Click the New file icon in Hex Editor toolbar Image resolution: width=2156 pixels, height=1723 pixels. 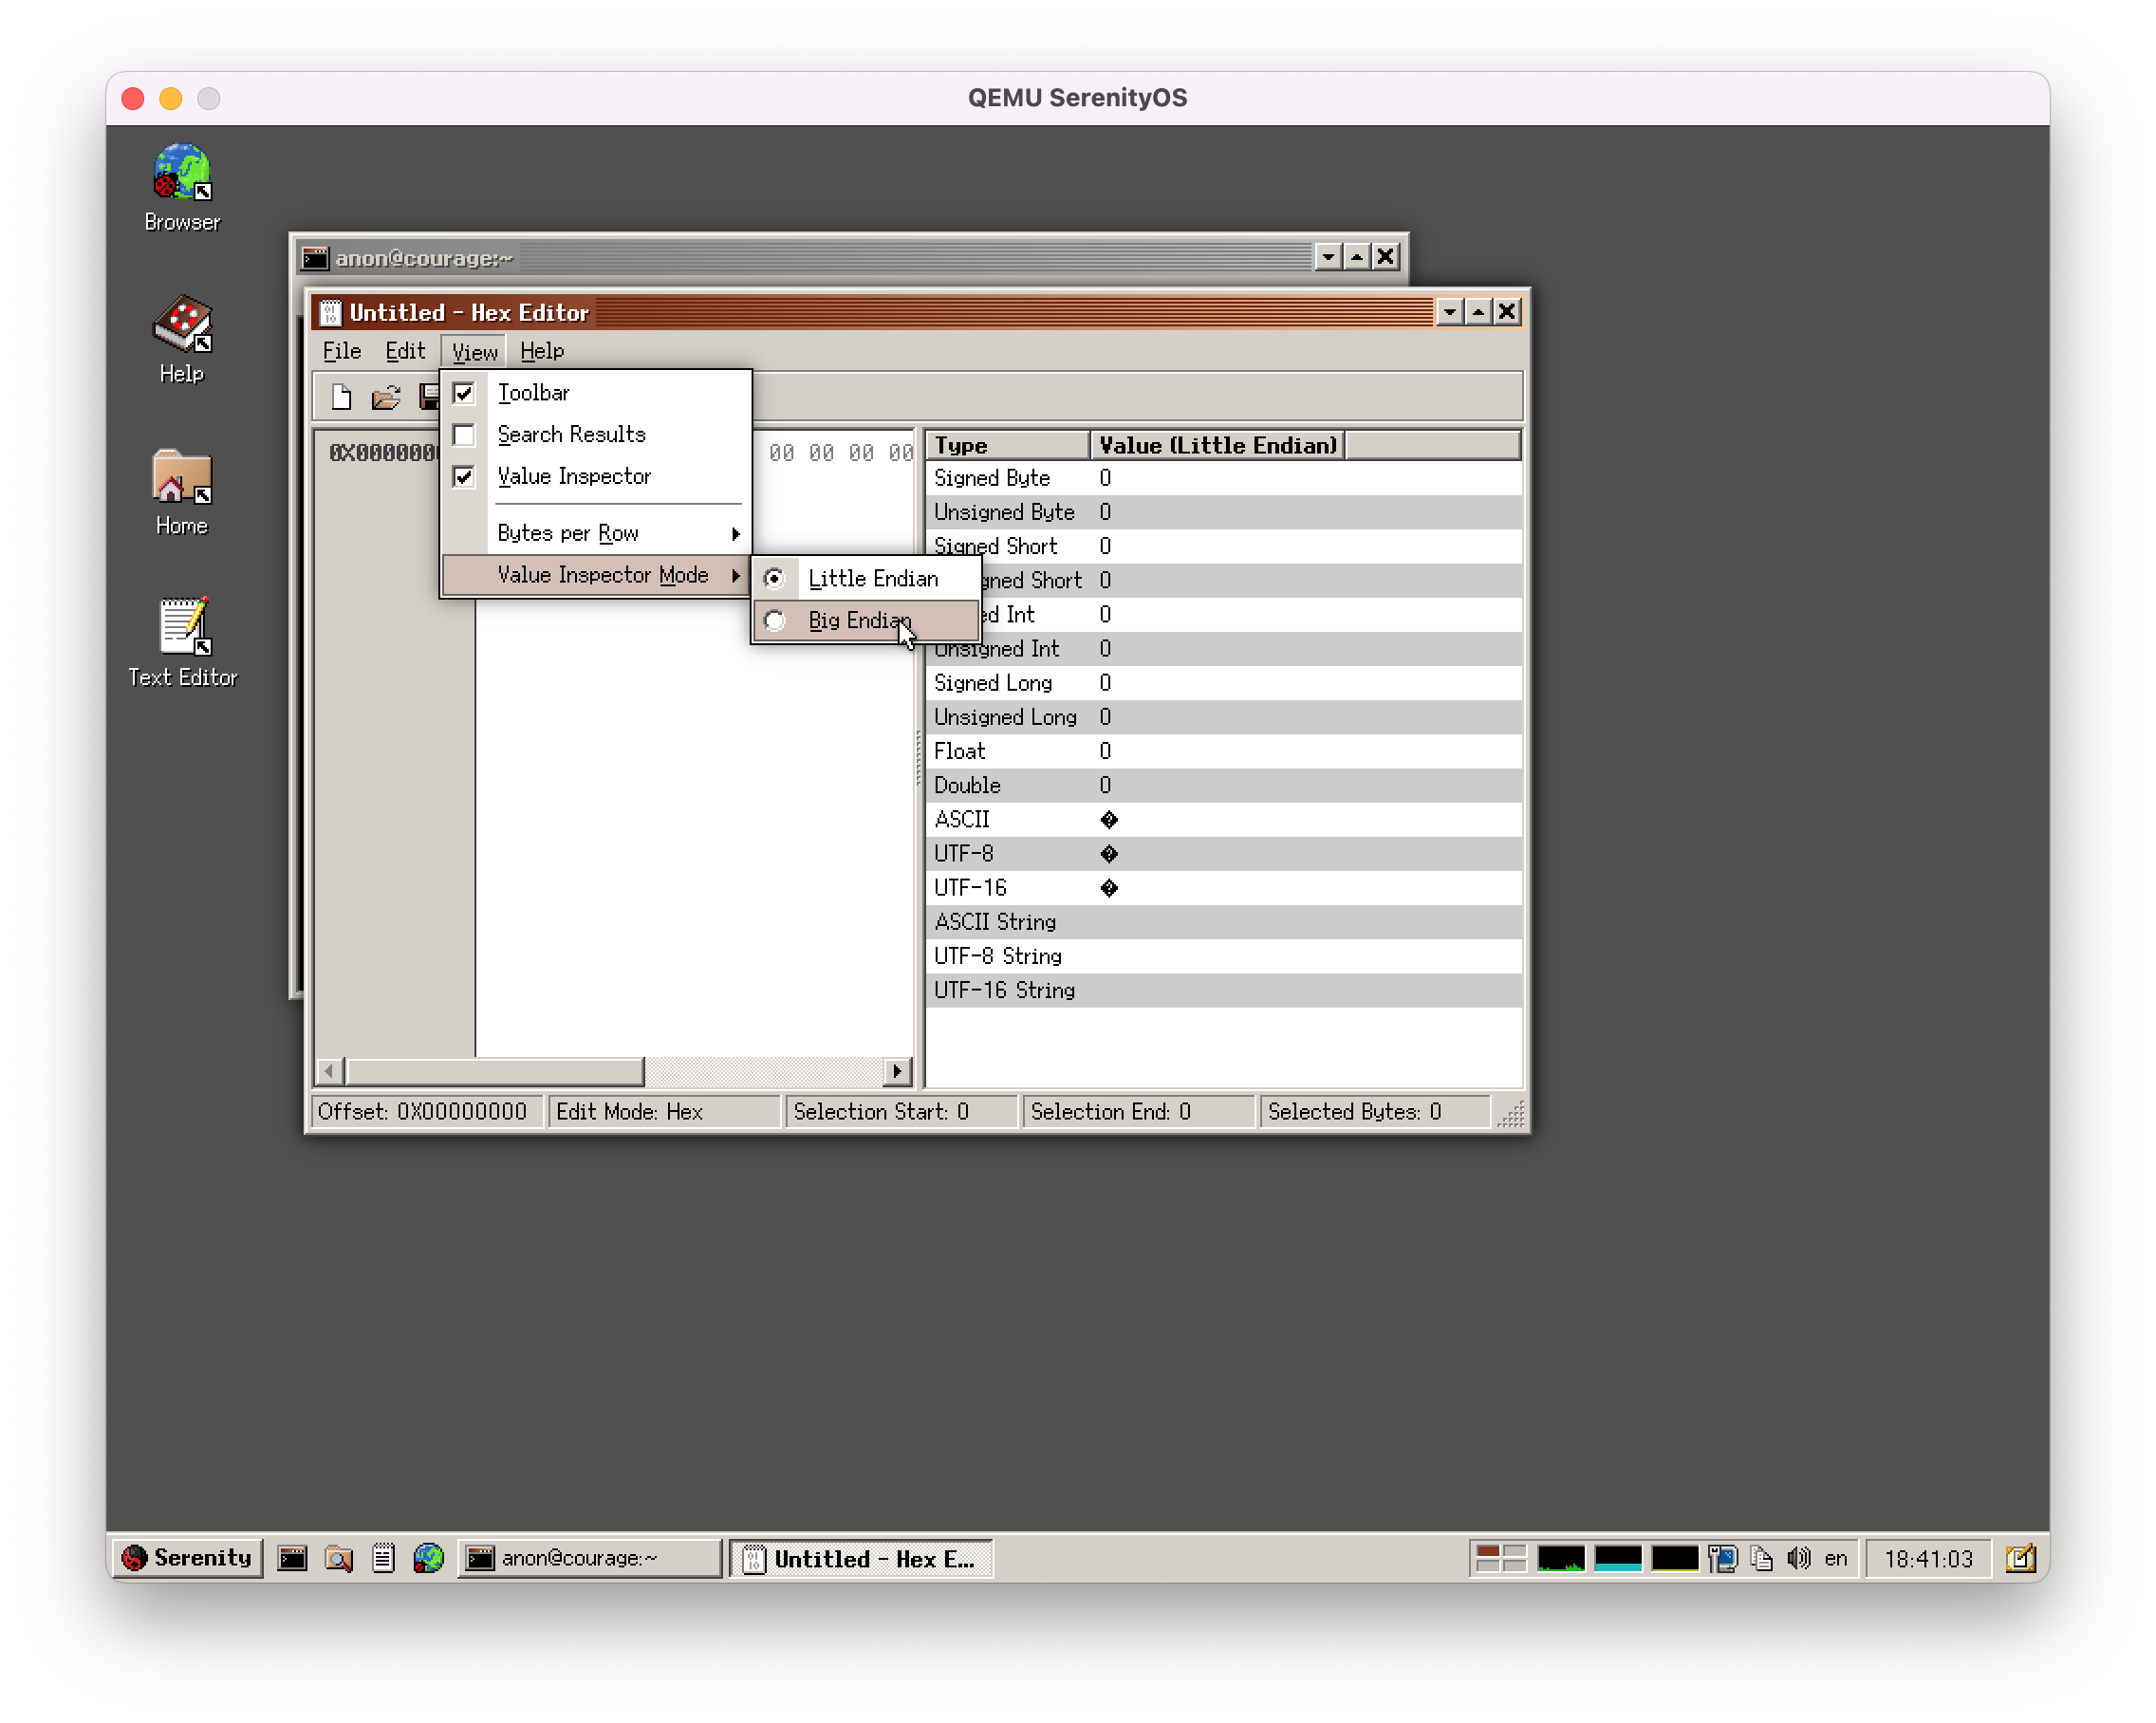point(341,397)
